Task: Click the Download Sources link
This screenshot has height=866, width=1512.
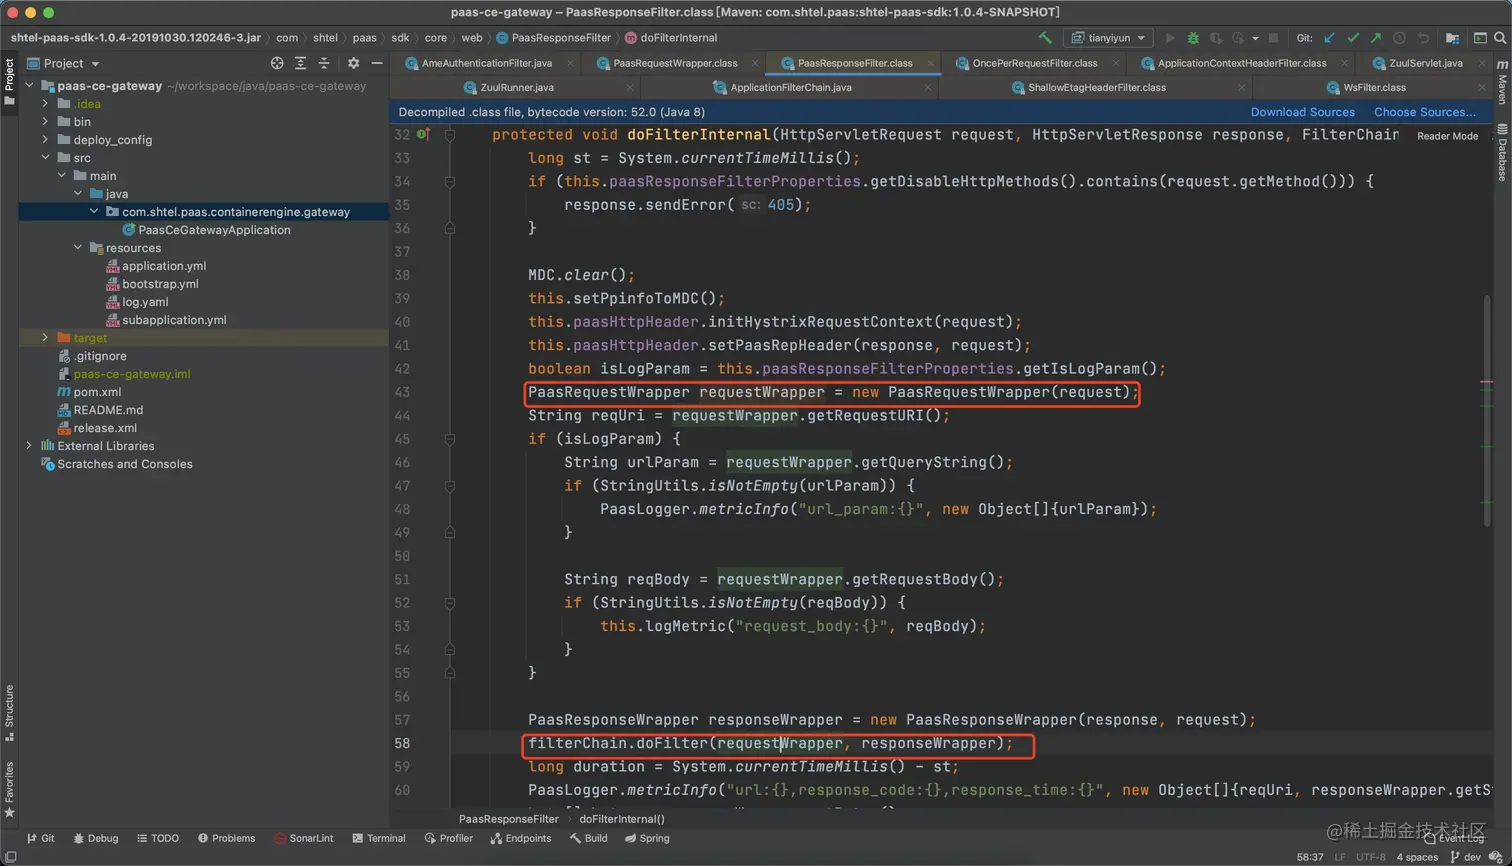Action: tap(1302, 112)
